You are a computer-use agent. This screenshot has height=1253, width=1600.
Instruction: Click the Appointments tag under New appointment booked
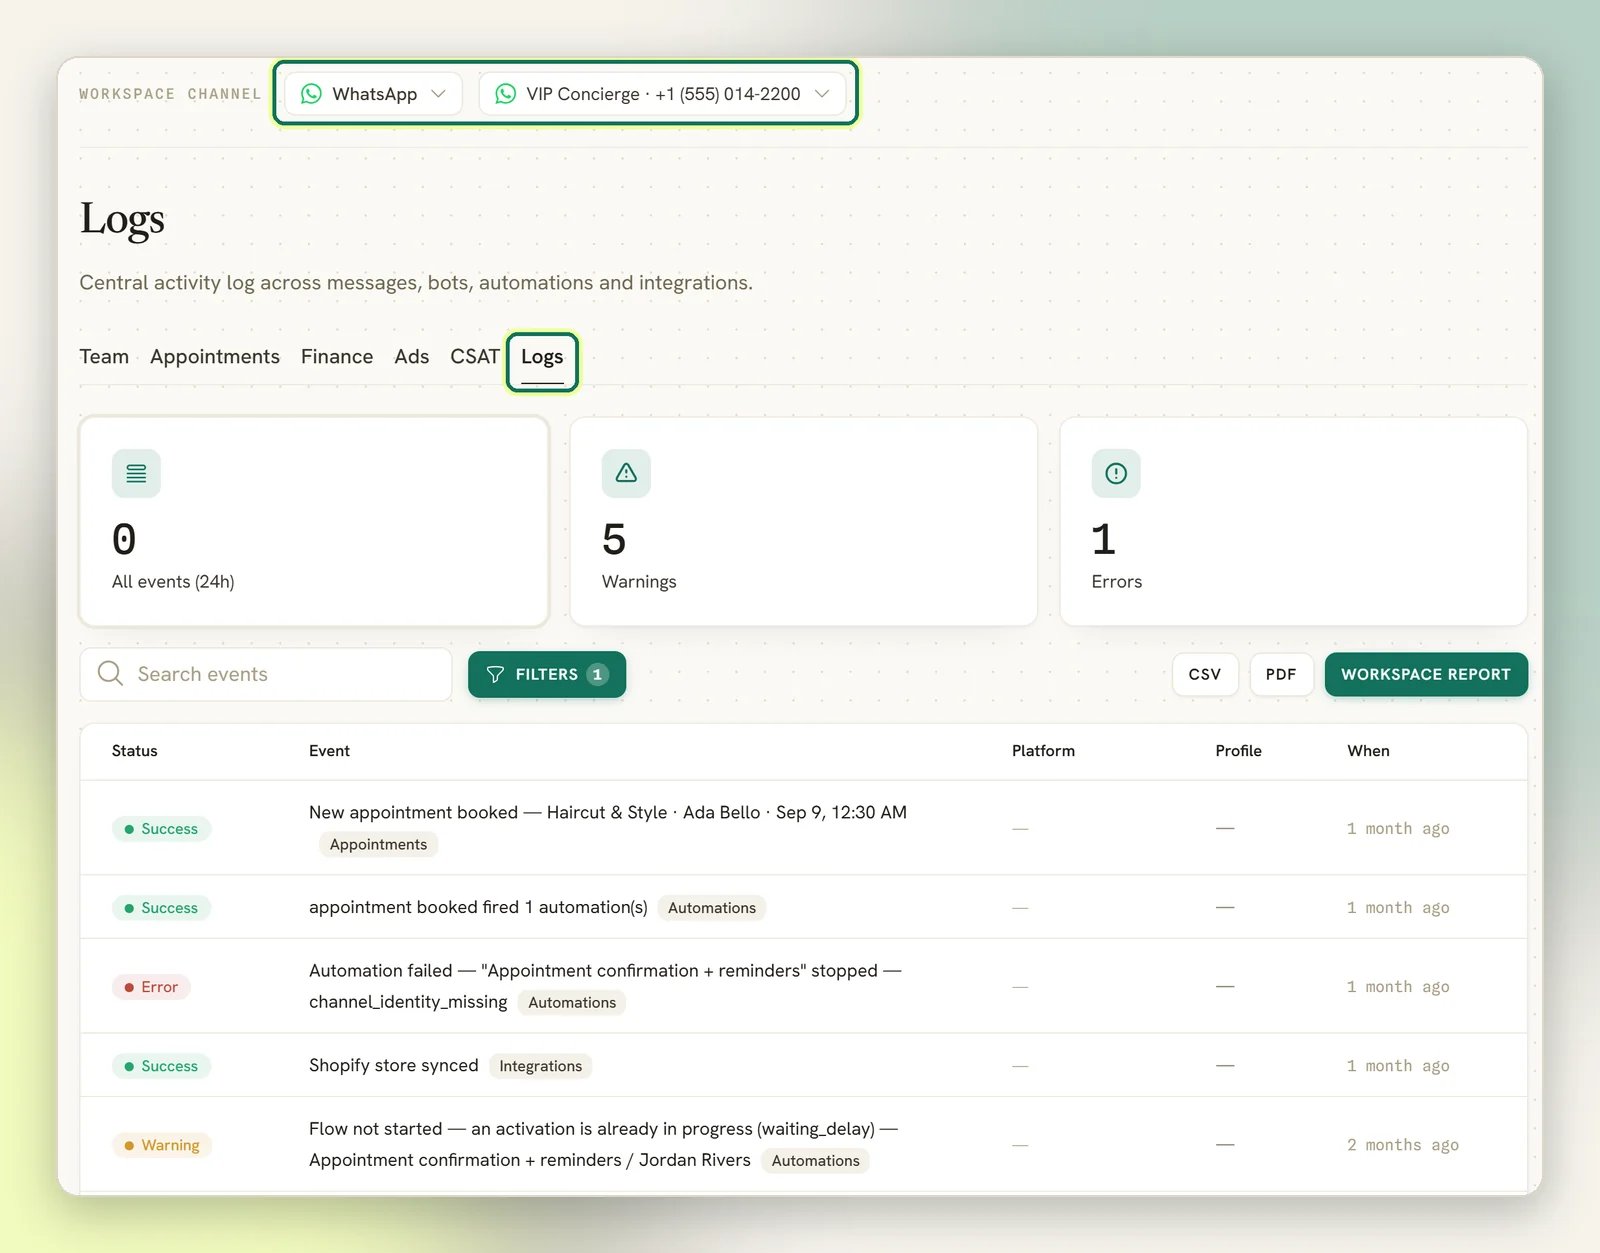click(x=378, y=845)
